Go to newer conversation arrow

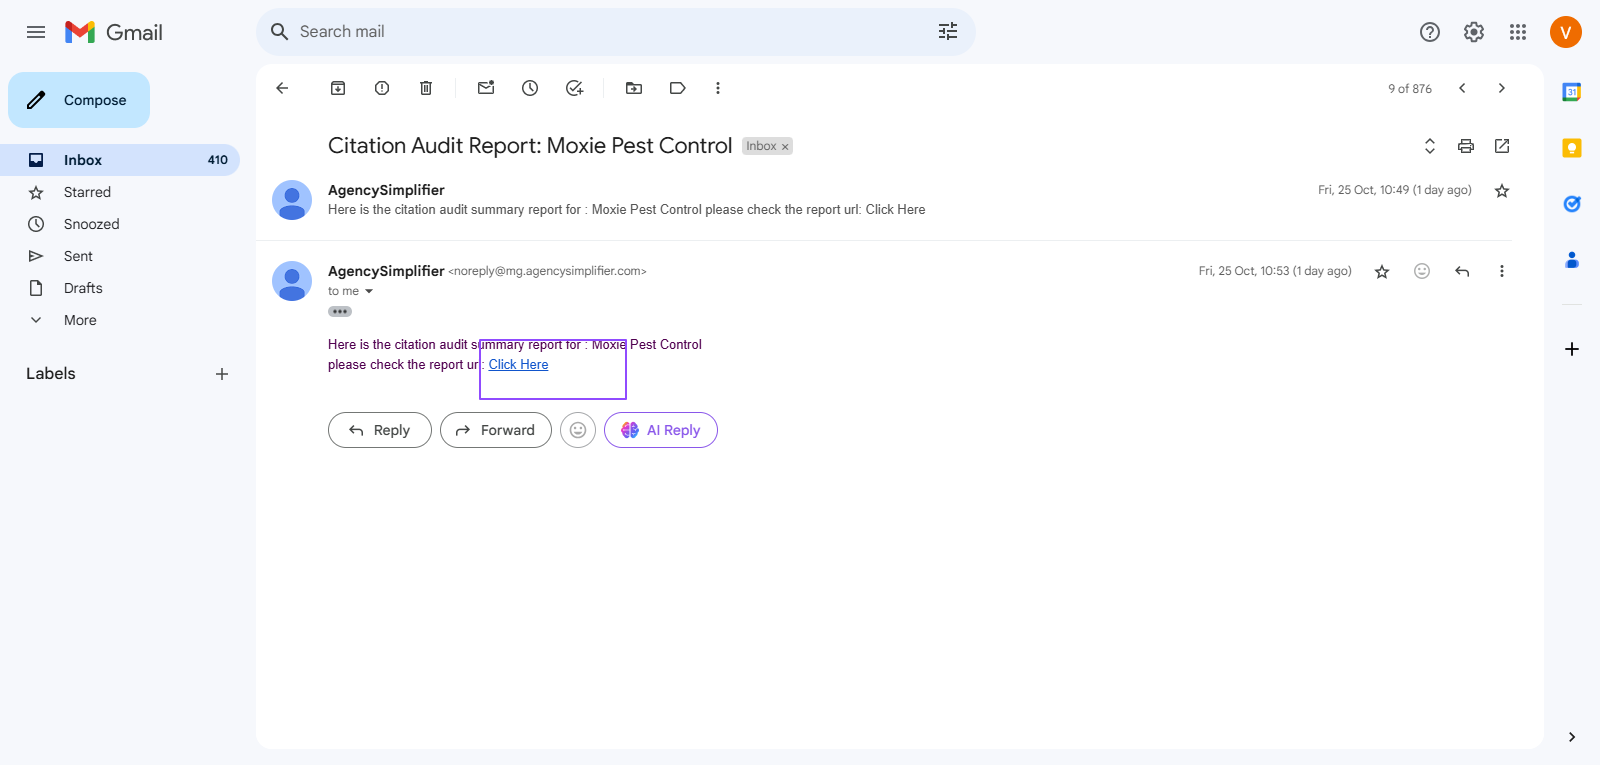point(1462,88)
